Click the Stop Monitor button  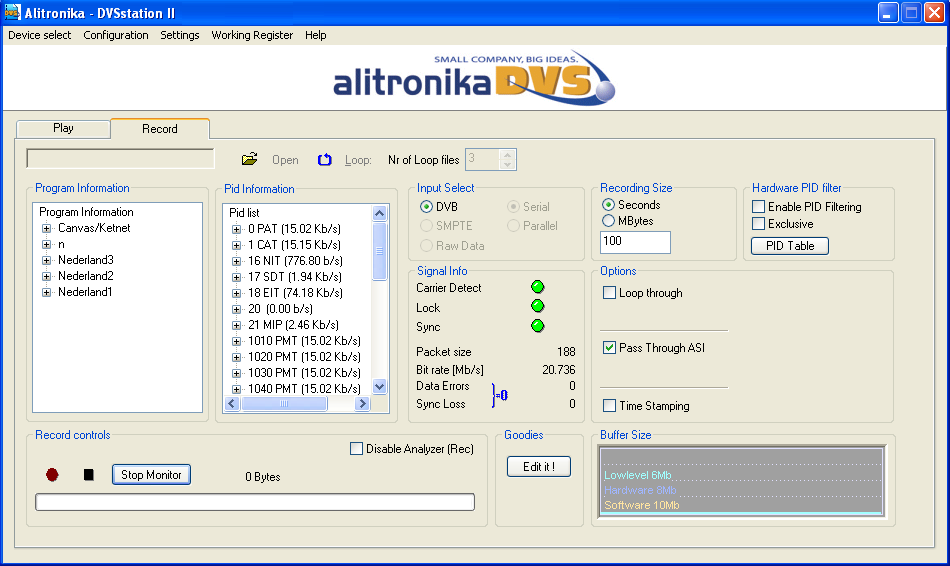click(151, 474)
